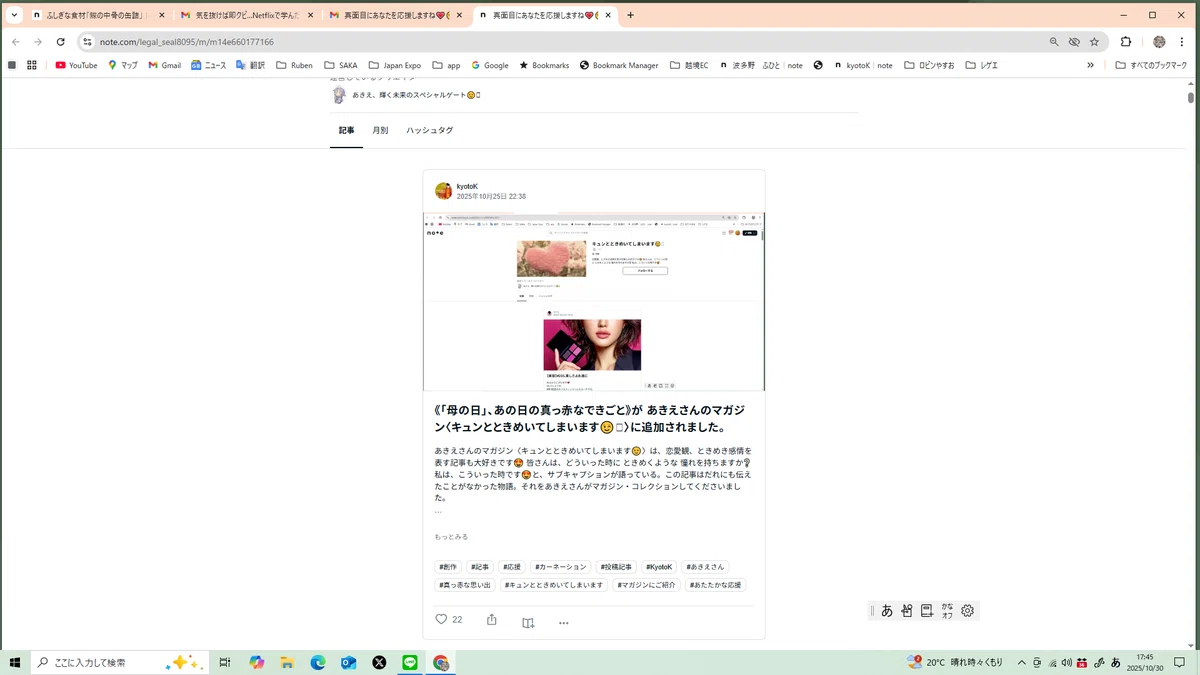Open File Explorer in taskbar

click(287, 662)
